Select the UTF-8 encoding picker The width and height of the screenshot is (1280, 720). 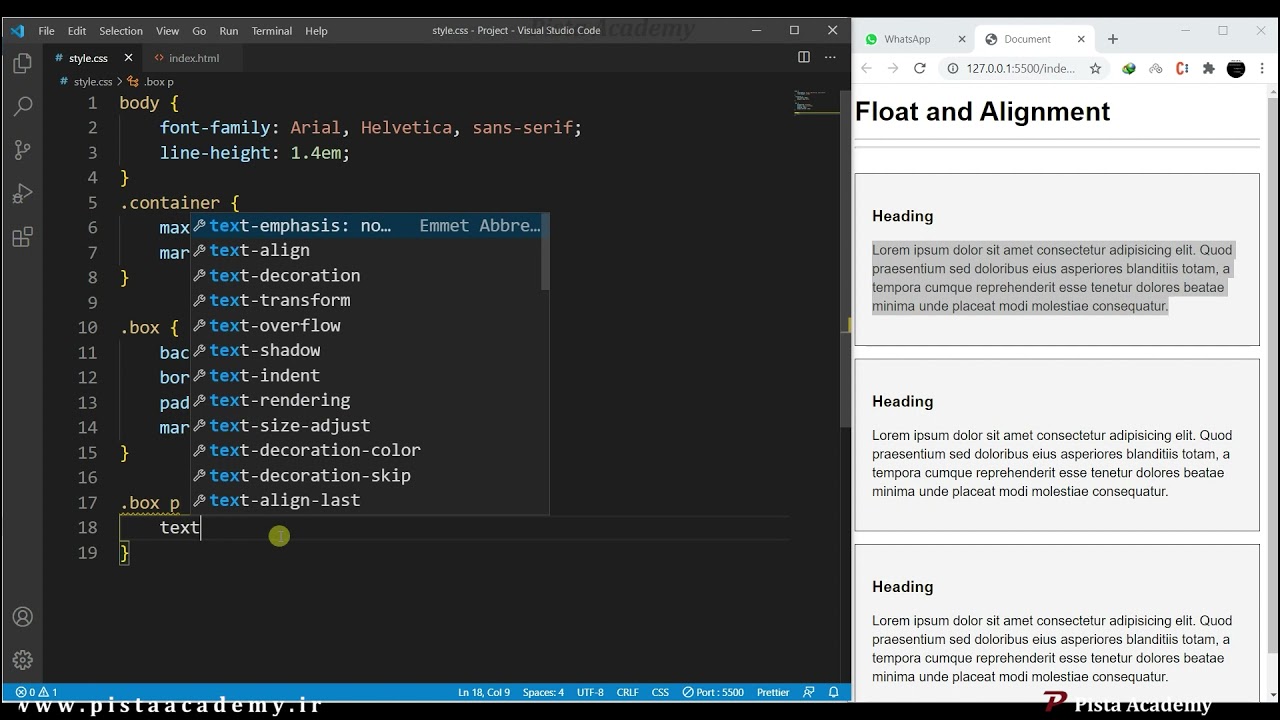(x=590, y=692)
